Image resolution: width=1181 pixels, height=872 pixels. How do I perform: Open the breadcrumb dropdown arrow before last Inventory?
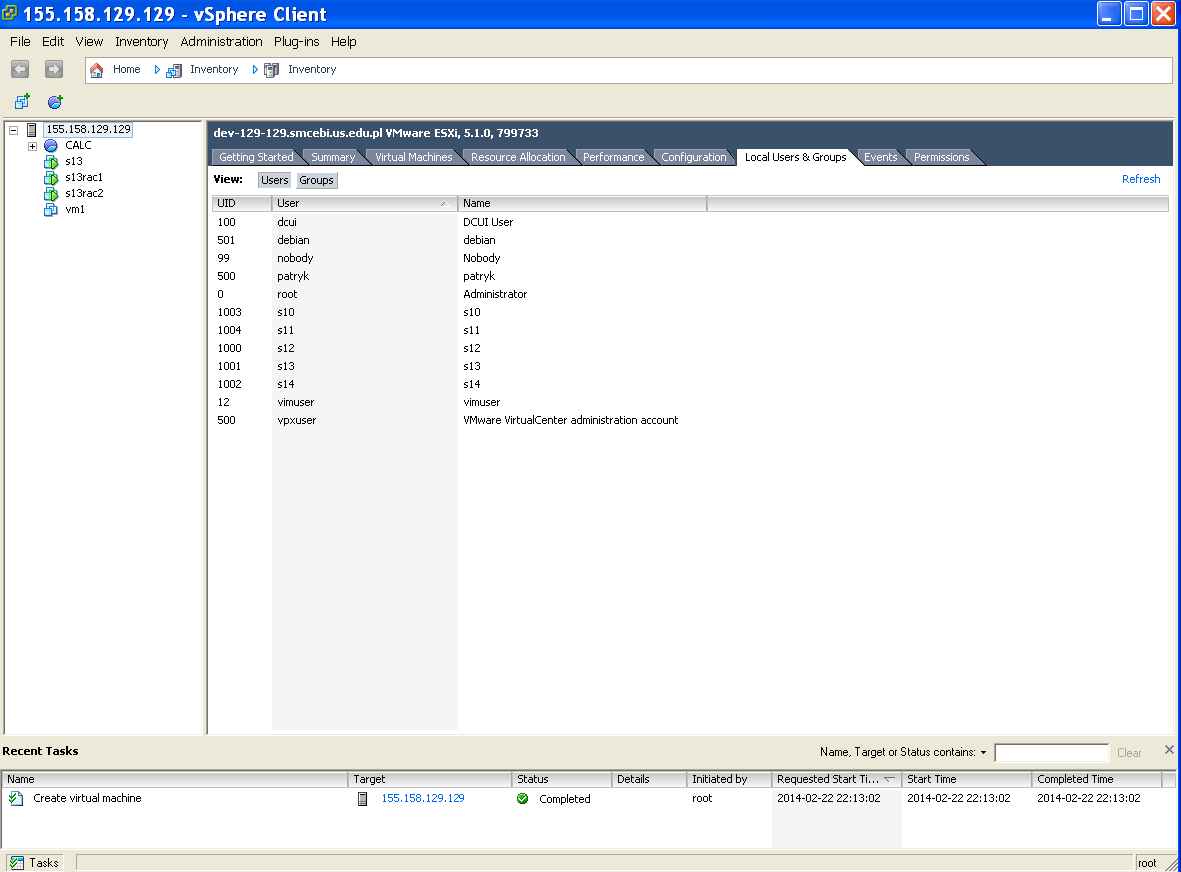point(255,69)
